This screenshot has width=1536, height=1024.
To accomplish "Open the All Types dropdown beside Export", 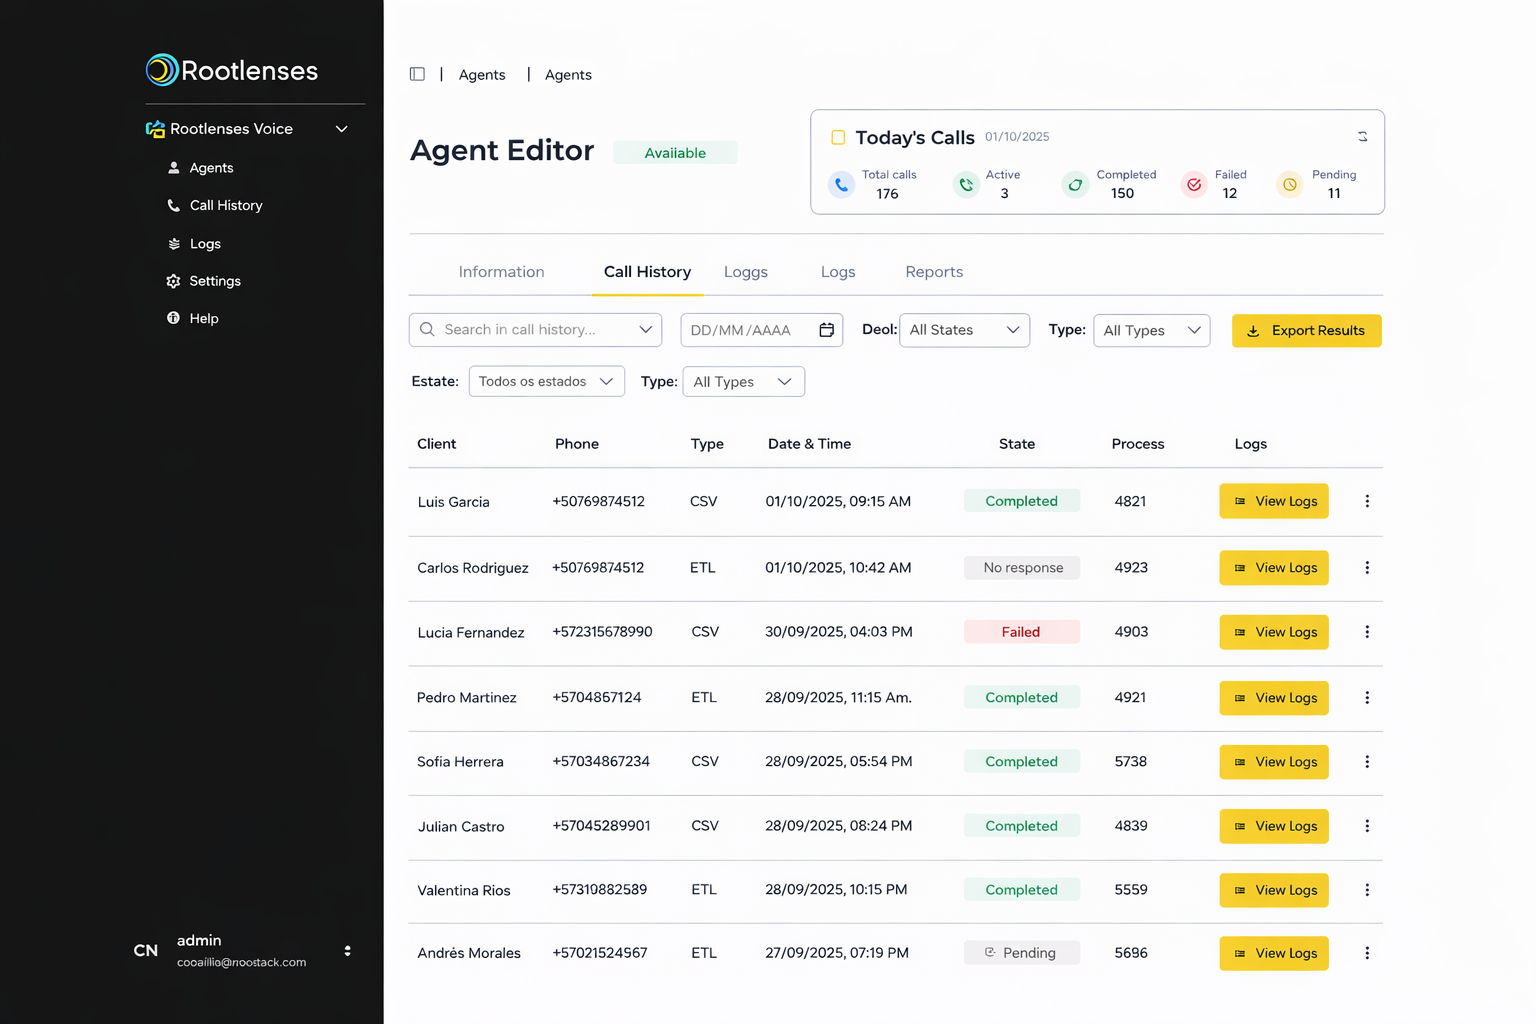I will pos(1151,330).
